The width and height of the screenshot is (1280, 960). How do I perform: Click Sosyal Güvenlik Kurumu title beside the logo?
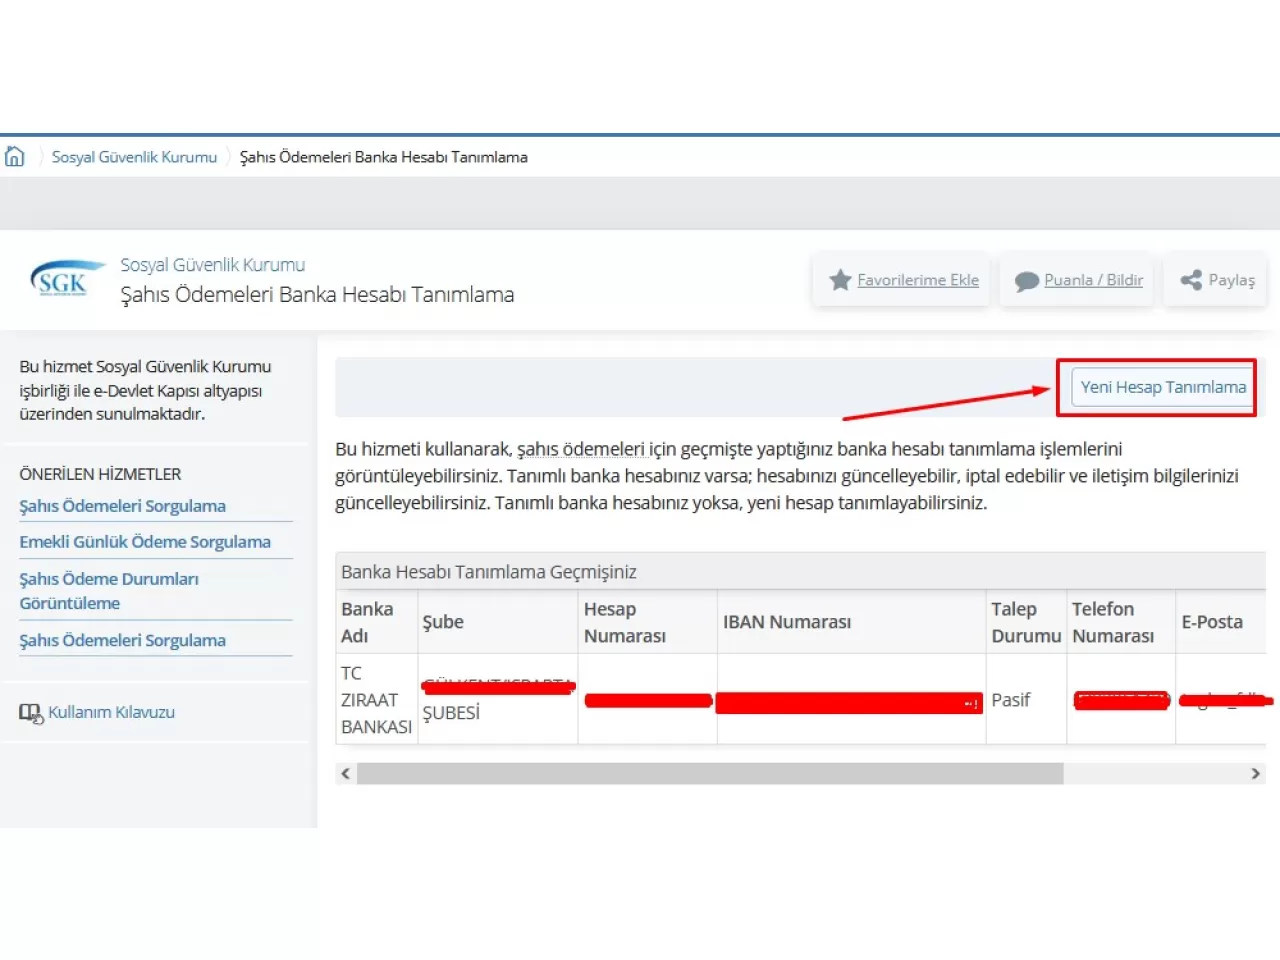click(x=212, y=265)
